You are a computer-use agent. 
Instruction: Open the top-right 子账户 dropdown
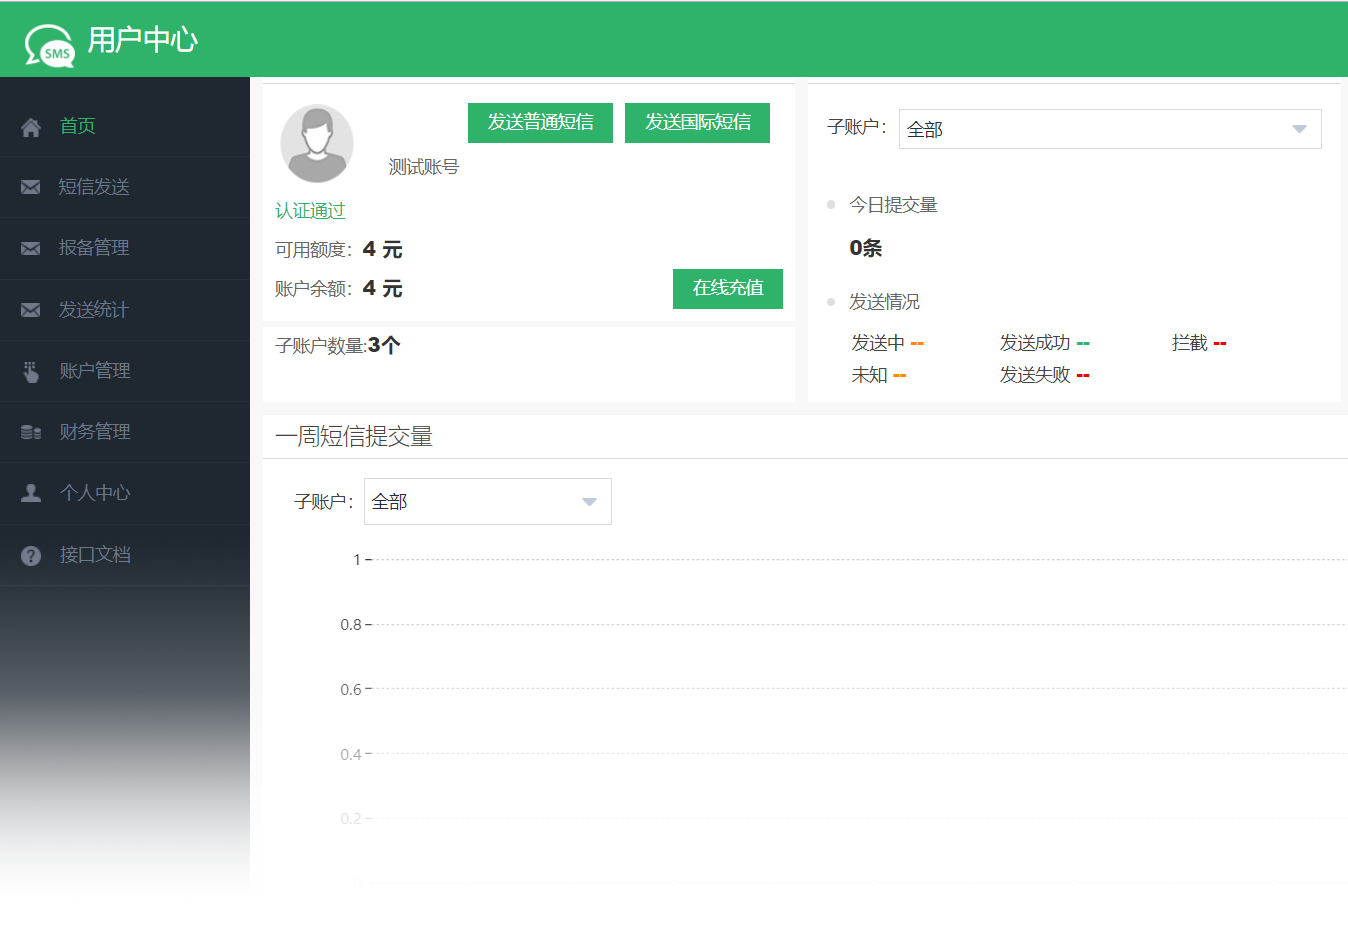coord(1109,129)
